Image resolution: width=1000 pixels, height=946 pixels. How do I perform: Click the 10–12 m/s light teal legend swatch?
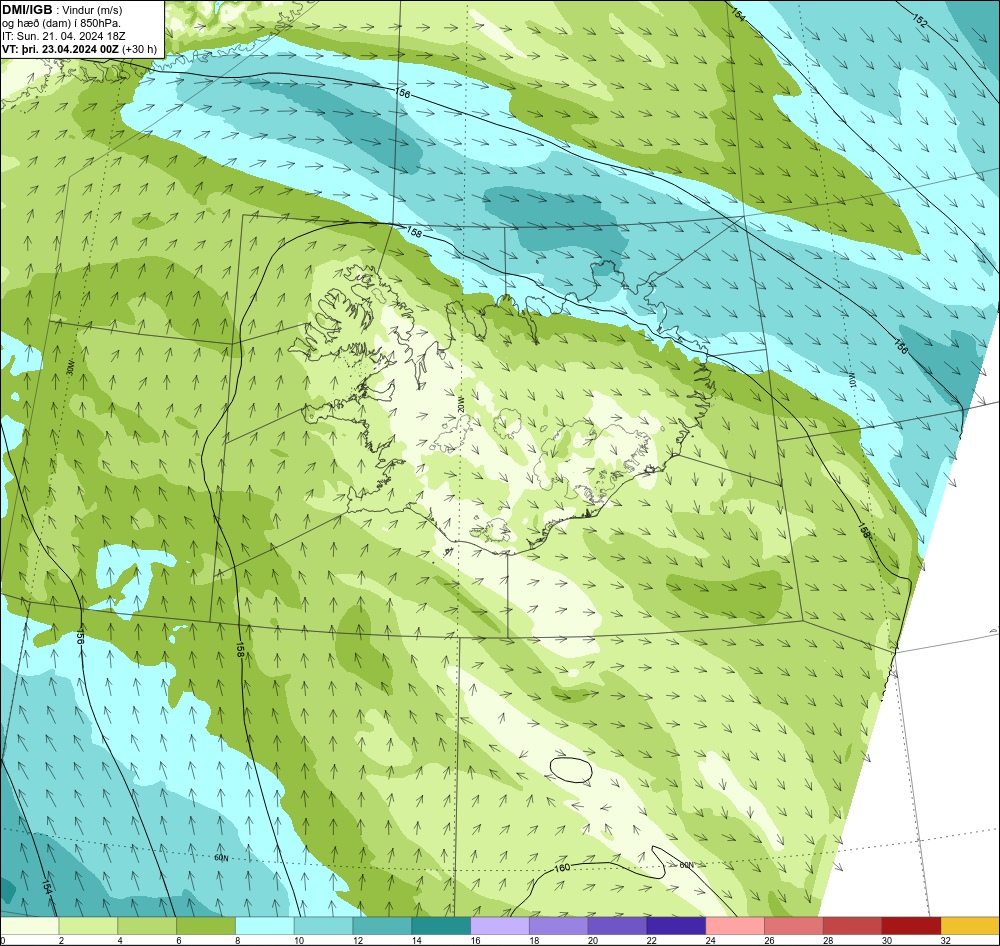coord(323,926)
